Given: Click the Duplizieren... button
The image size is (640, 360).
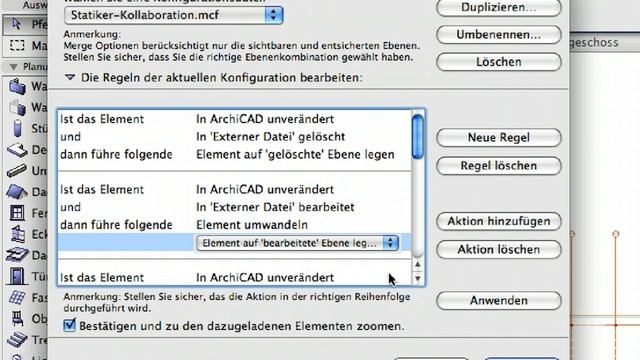Looking at the screenshot, I should (x=498, y=7).
